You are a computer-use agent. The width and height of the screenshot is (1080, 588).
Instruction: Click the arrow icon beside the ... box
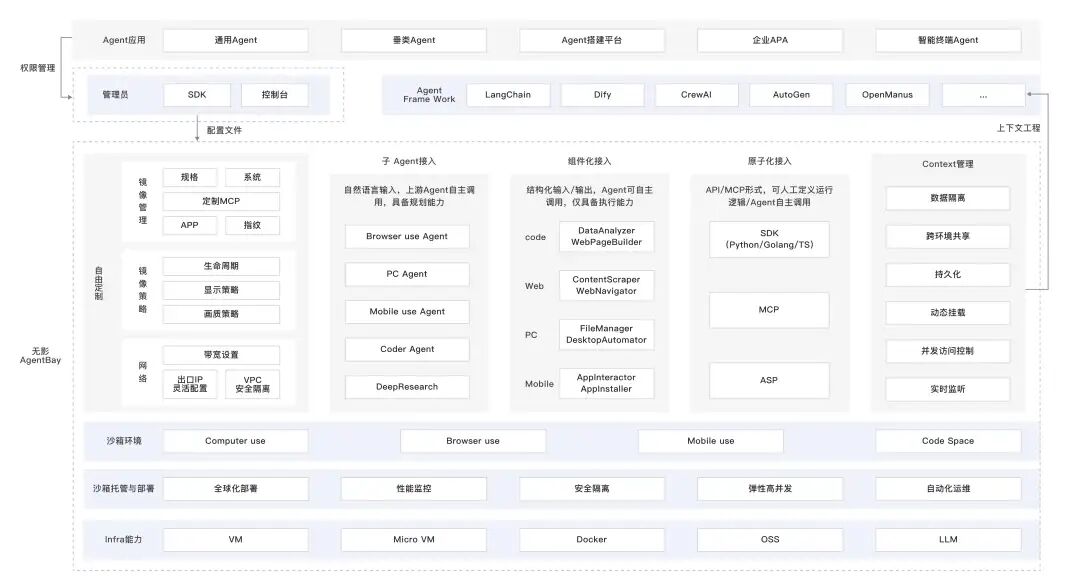click(x=1029, y=94)
